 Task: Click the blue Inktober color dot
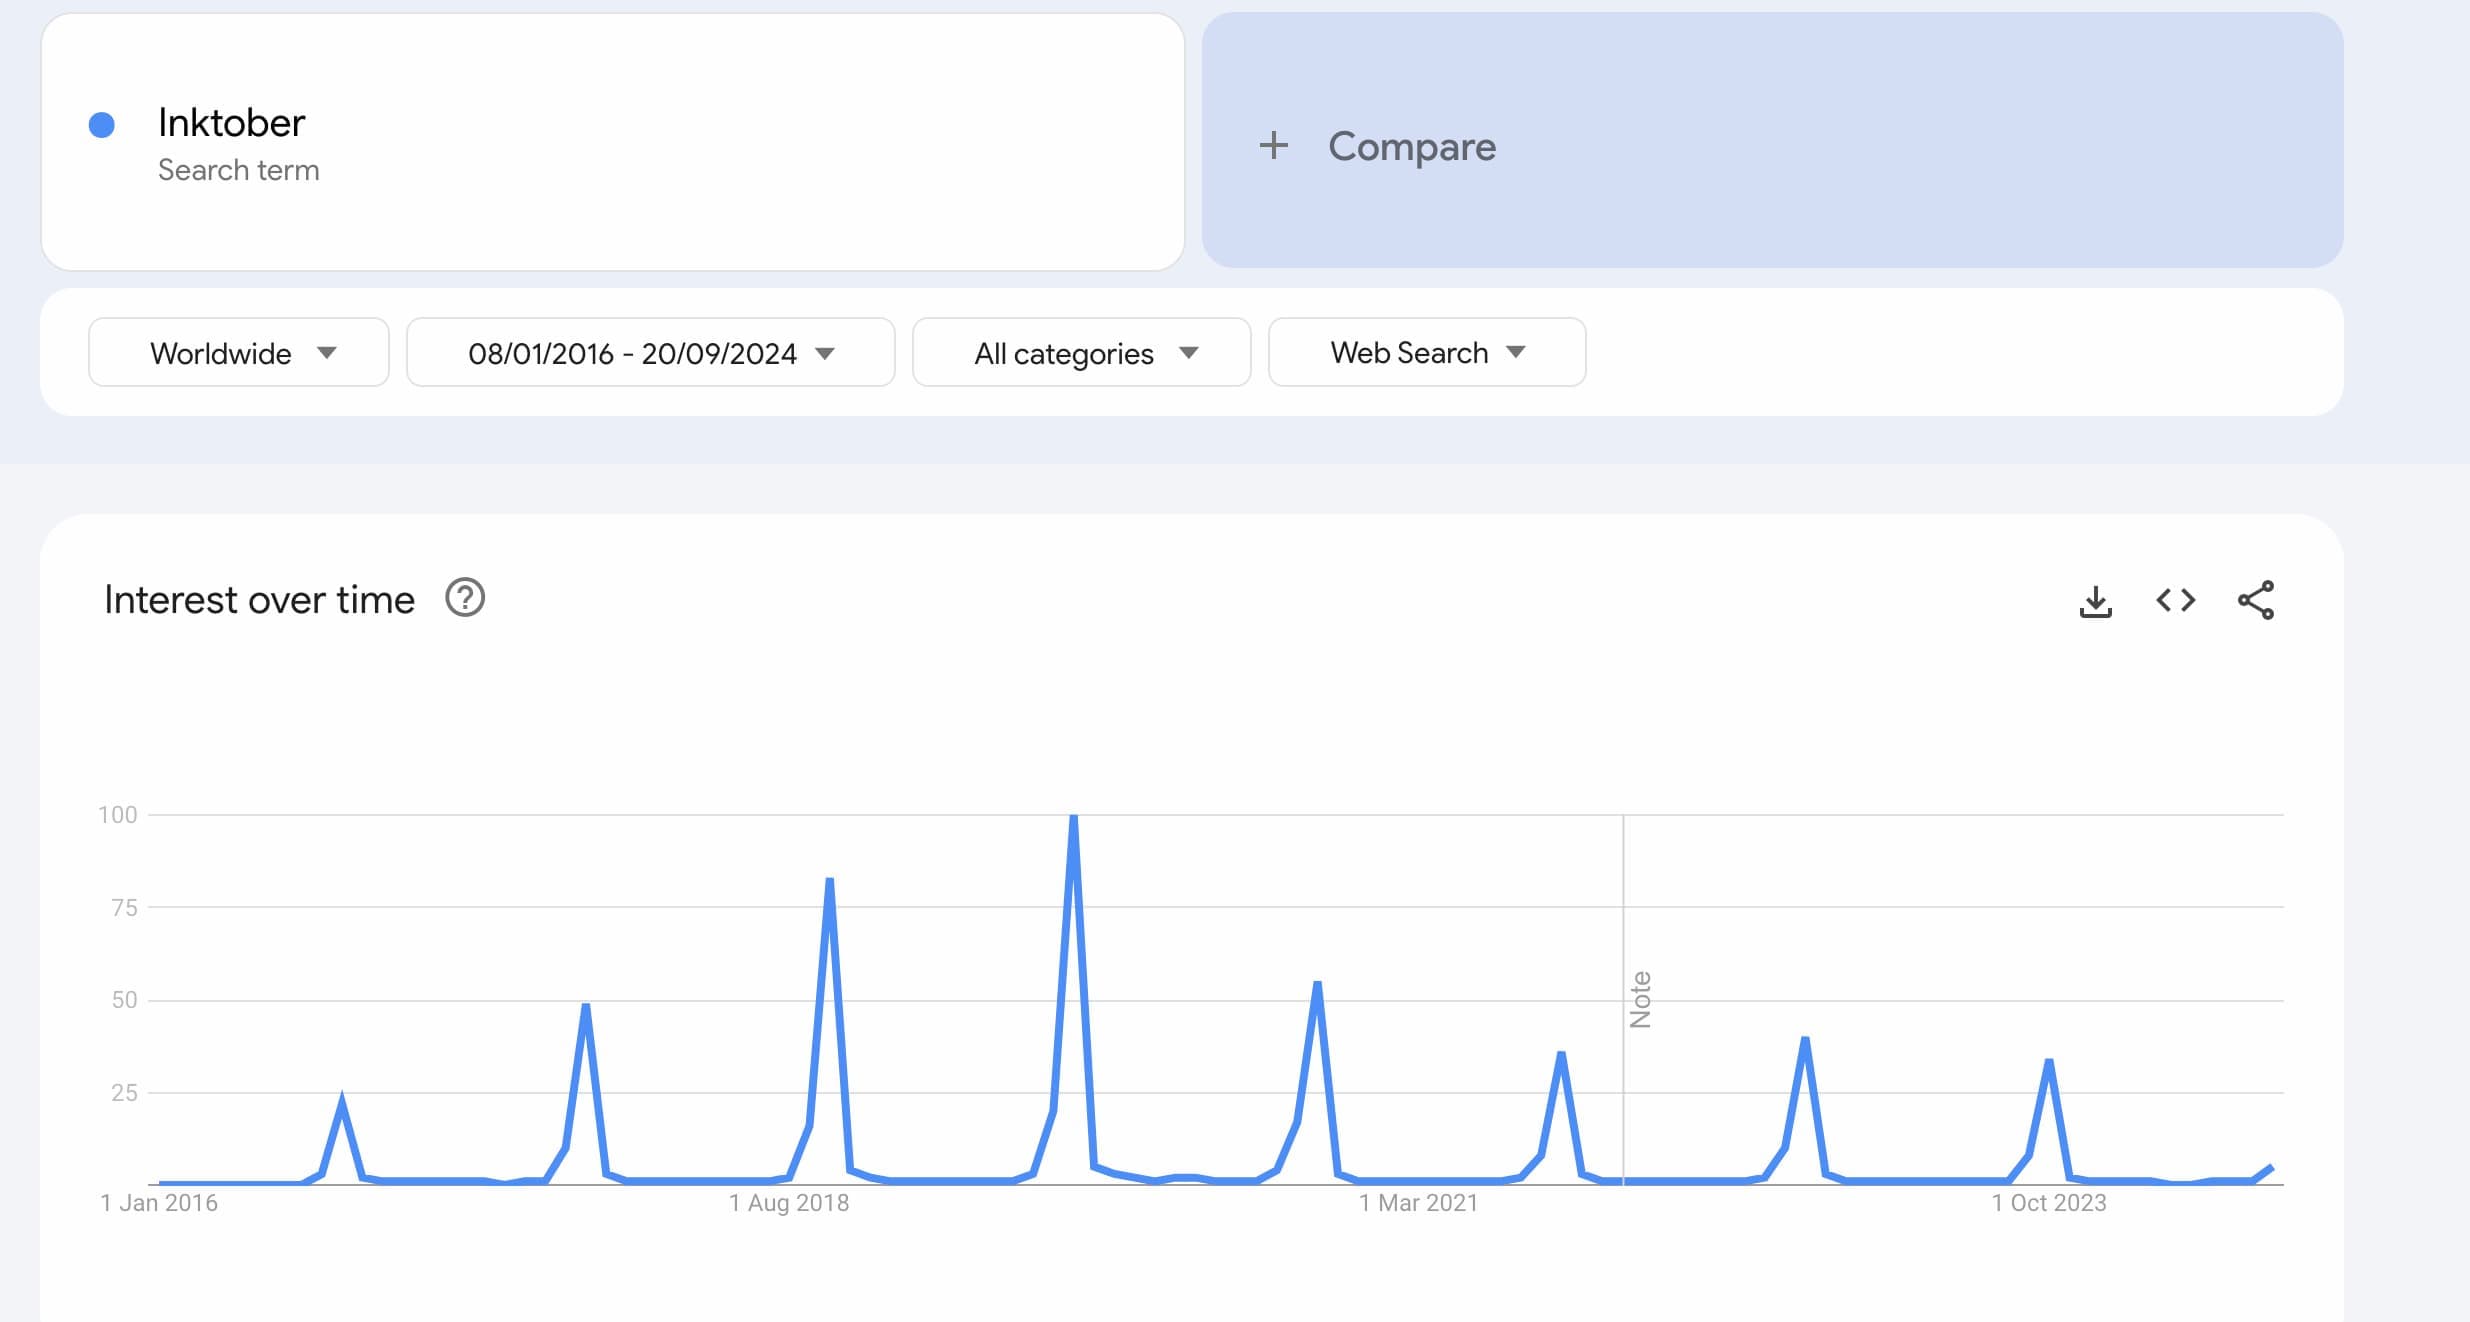[102, 125]
